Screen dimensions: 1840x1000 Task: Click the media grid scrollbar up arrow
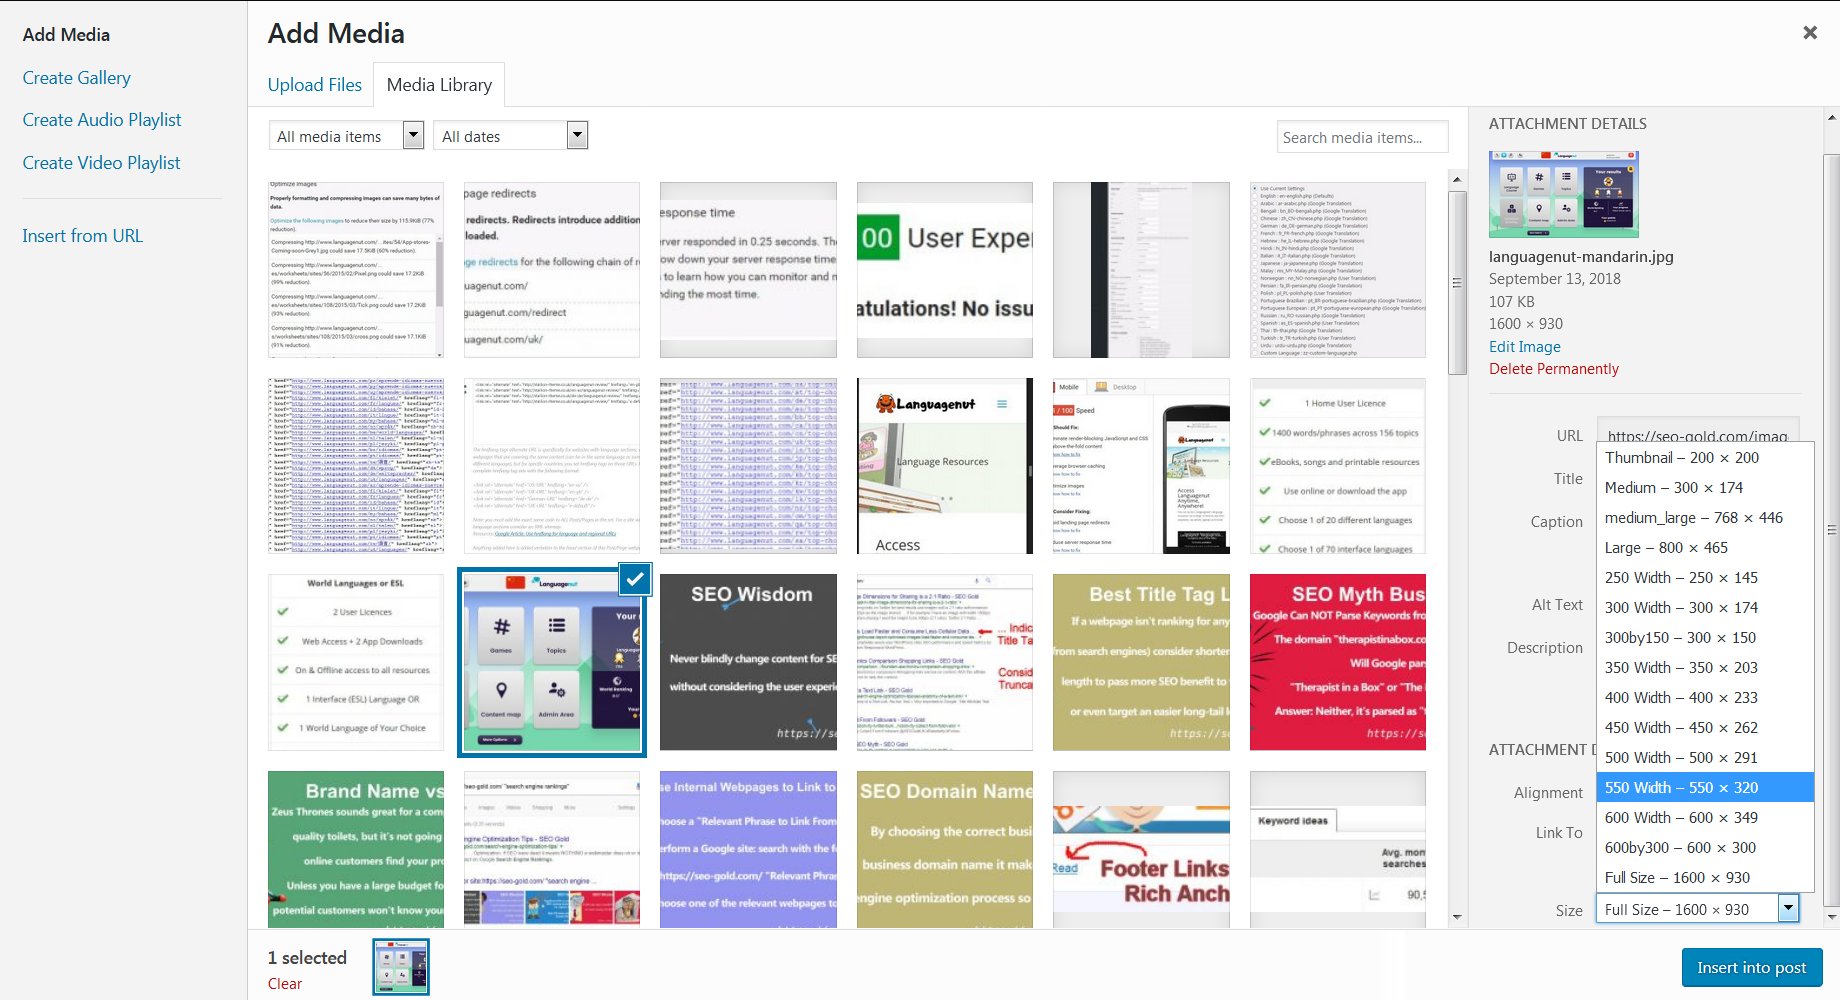(x=1457, y=179)
